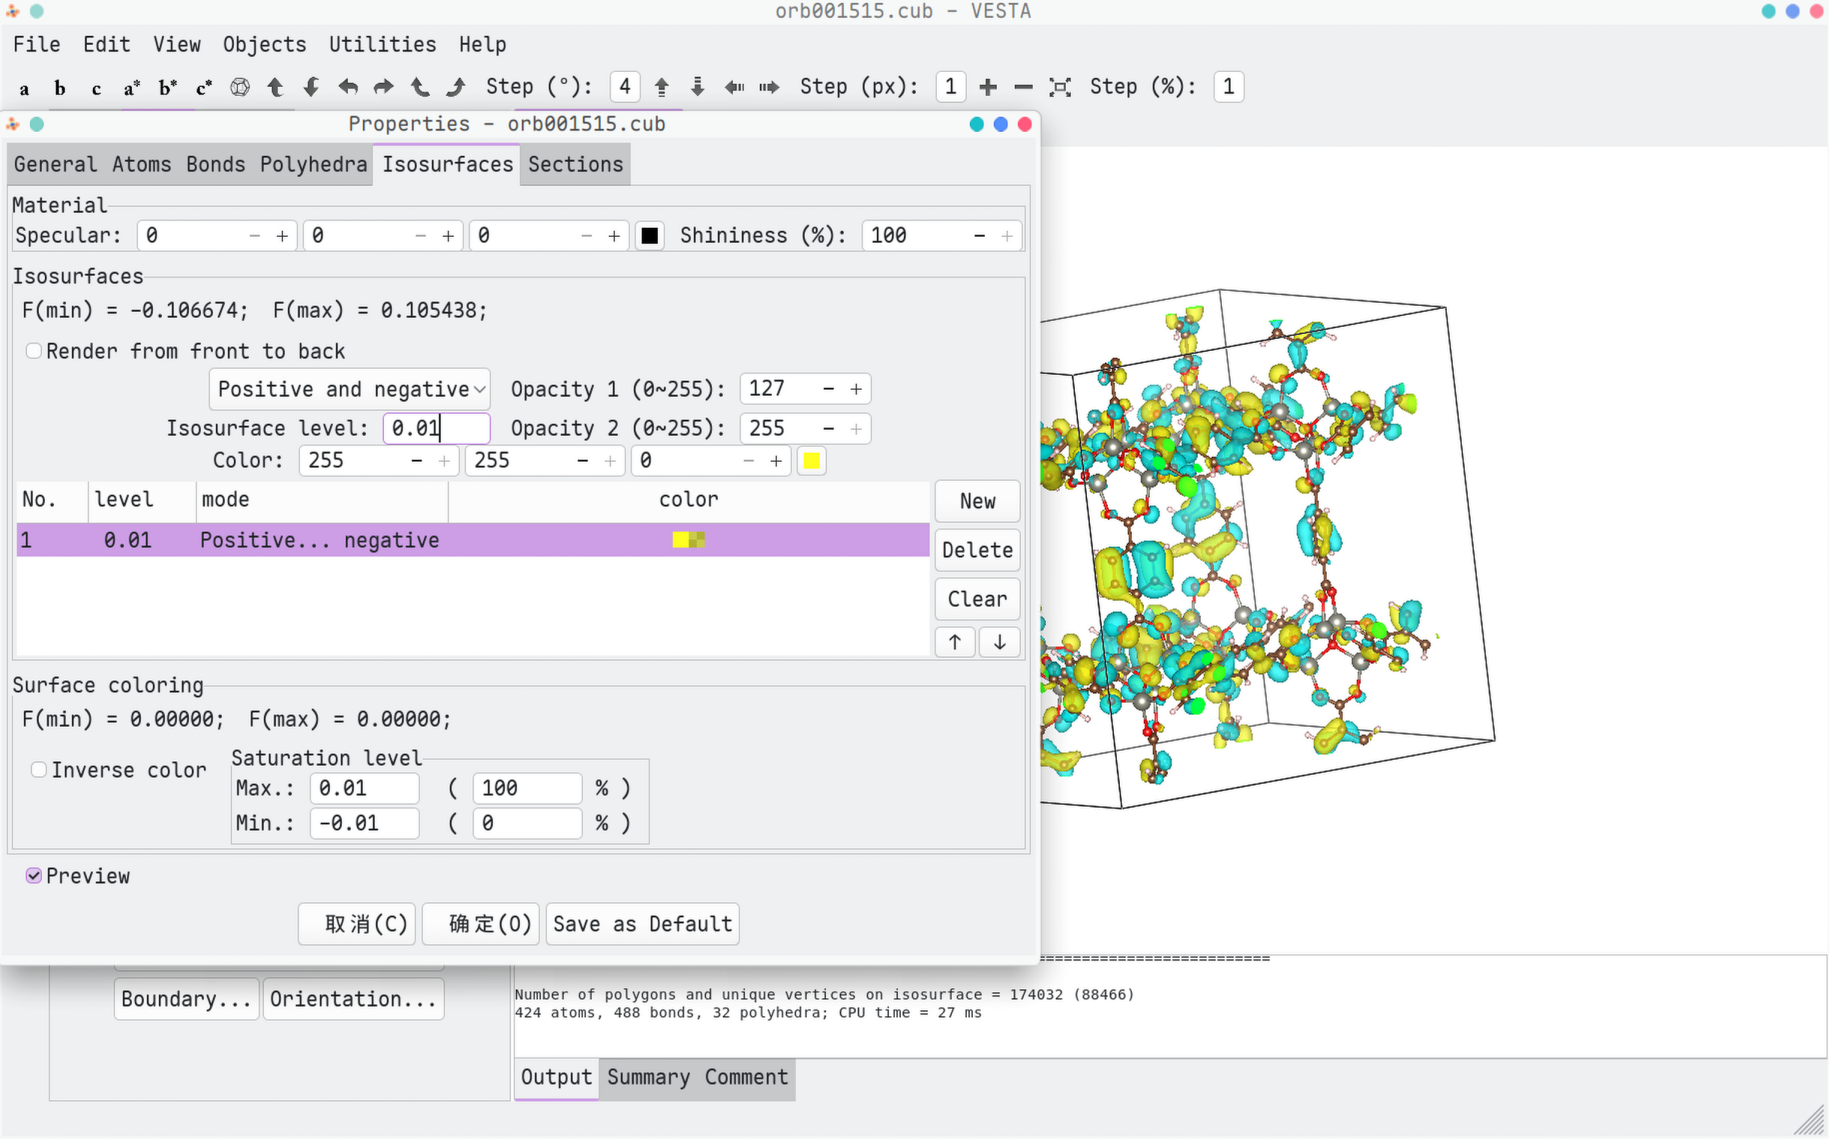Click the rotate up arrow icon

275,88
